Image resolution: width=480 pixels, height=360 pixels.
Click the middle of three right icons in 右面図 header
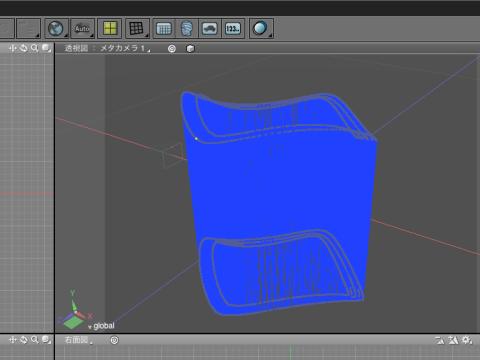453,340
